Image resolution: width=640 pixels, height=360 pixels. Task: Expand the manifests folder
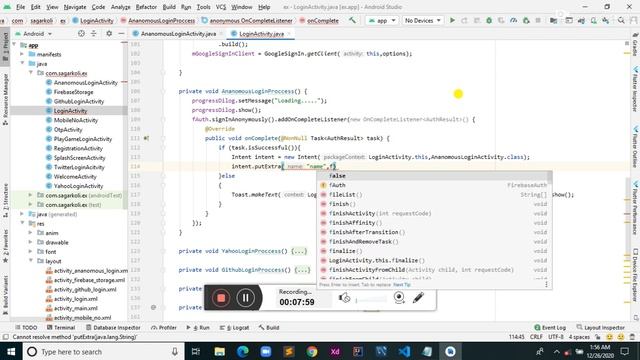[x=22, y=54]
